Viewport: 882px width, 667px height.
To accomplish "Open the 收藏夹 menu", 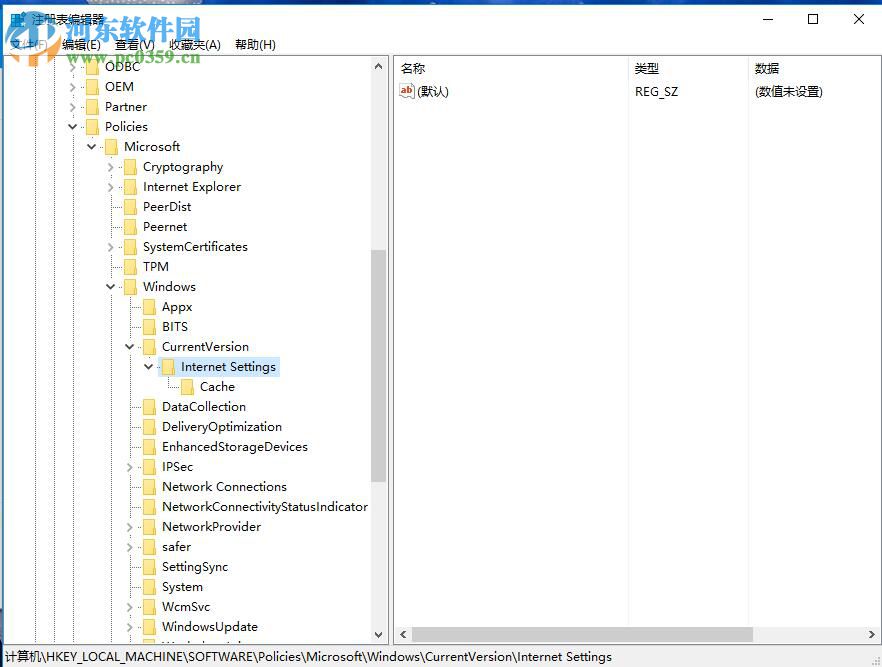I will tap(194, 44).
